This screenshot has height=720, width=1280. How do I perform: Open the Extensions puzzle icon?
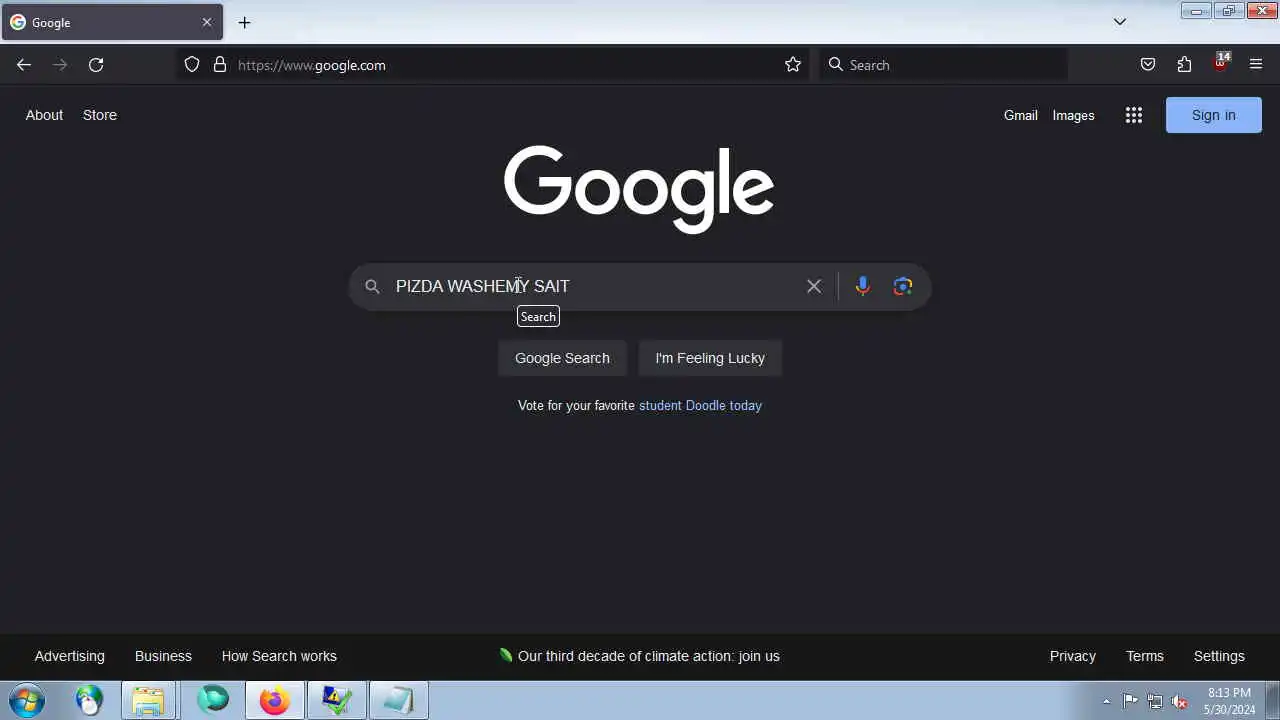tap(1184, 65)
